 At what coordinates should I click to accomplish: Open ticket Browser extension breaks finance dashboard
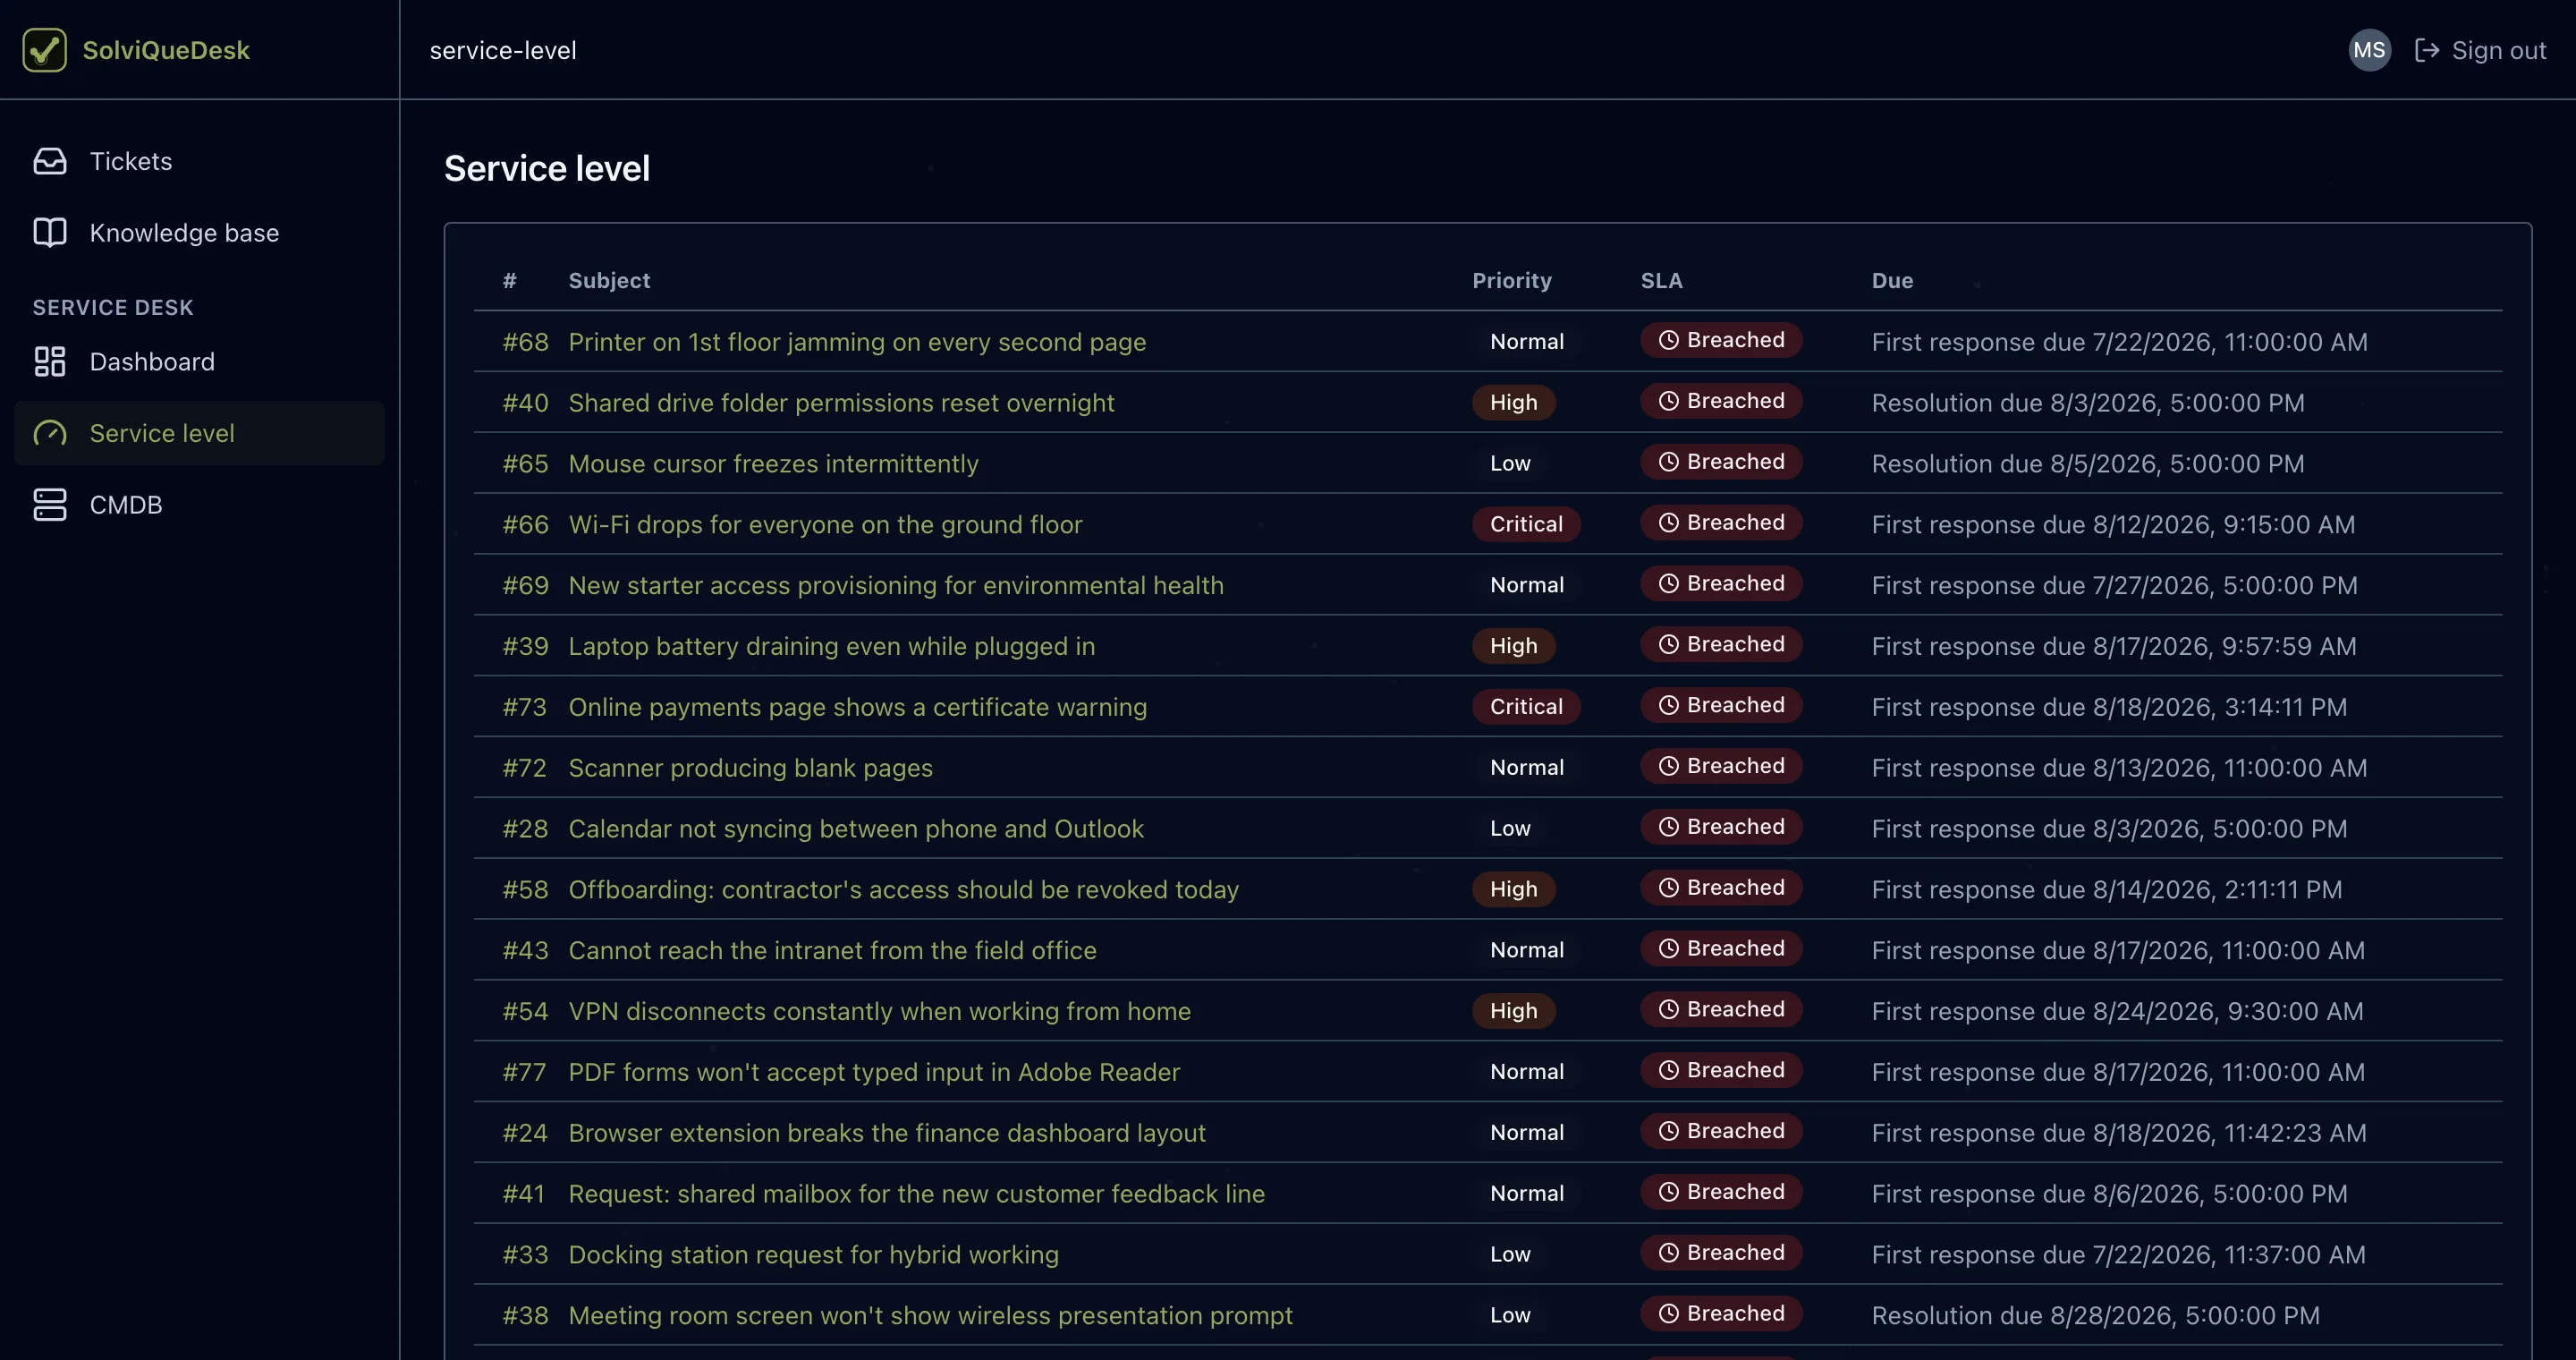click(x=887, y=1133)
